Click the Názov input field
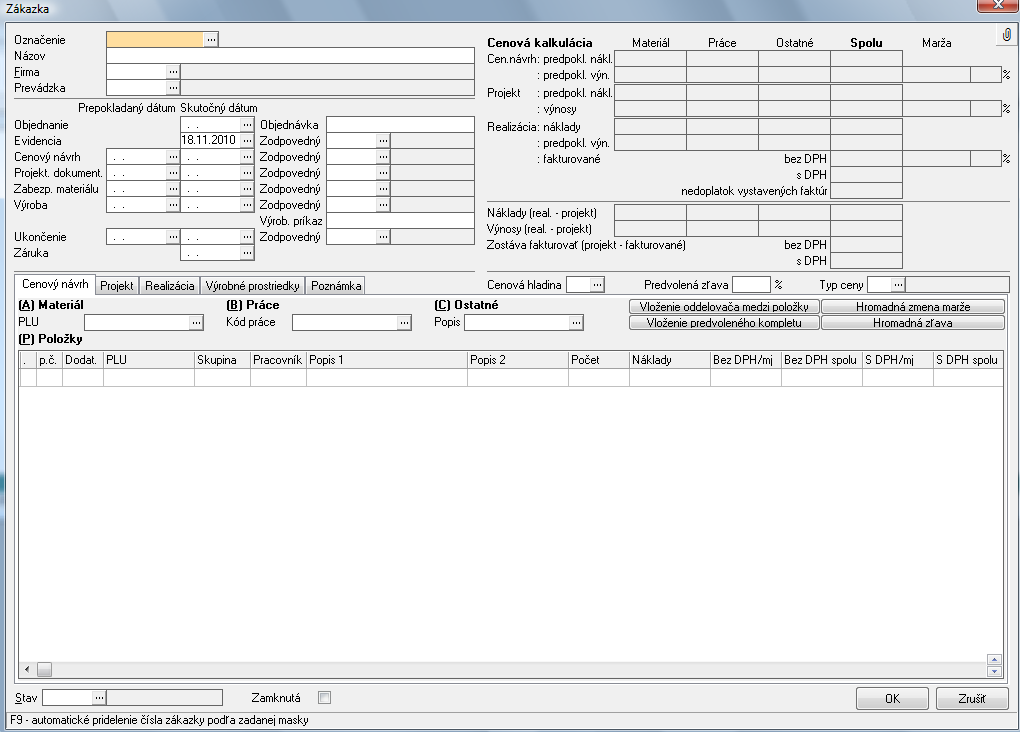The image size is (1020, 732). [x=290, y=56]
